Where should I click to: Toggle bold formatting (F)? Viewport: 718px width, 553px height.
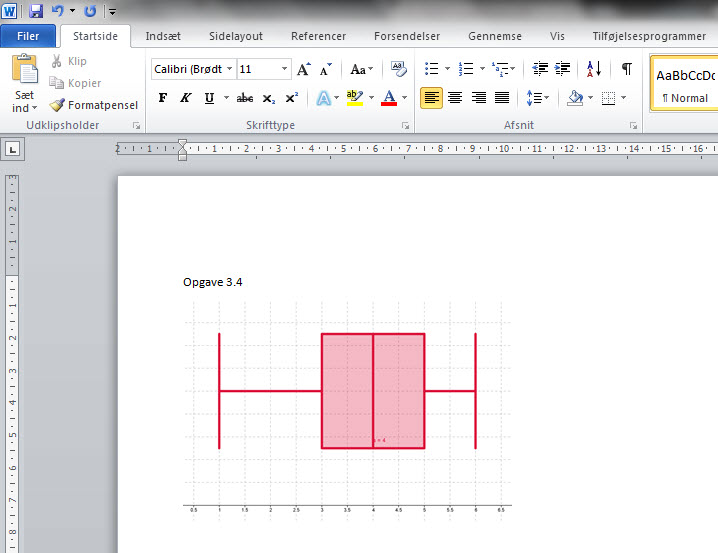point(163,98)
